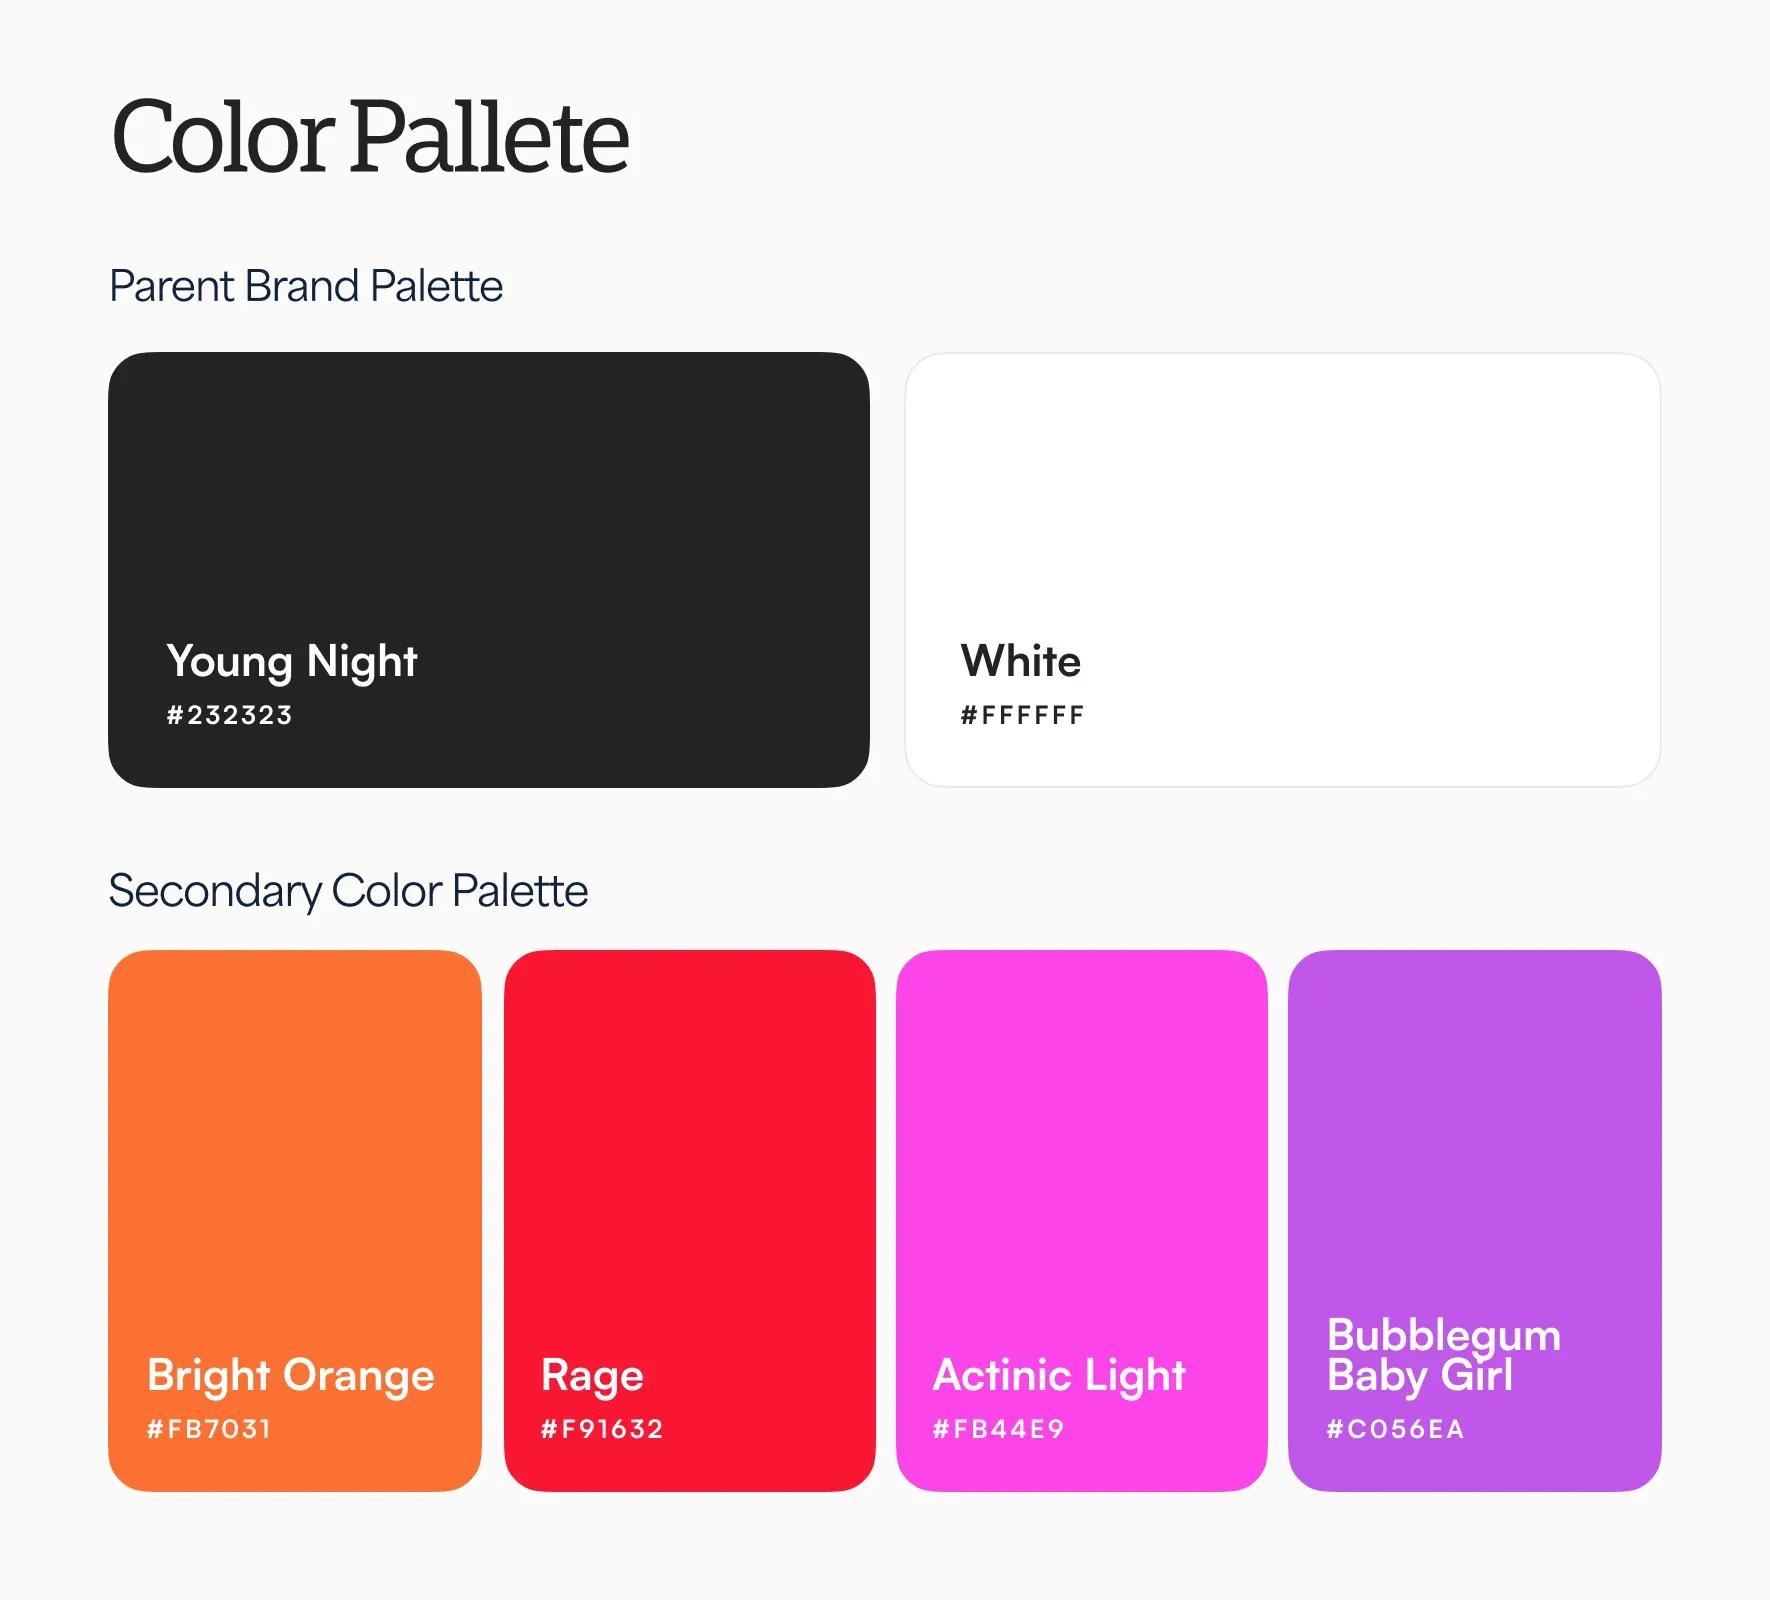The height and width of the screenshot is (1600, 1770).
Task: Click the Actinic Light label text
Action: click(x=1059, y=1376)
